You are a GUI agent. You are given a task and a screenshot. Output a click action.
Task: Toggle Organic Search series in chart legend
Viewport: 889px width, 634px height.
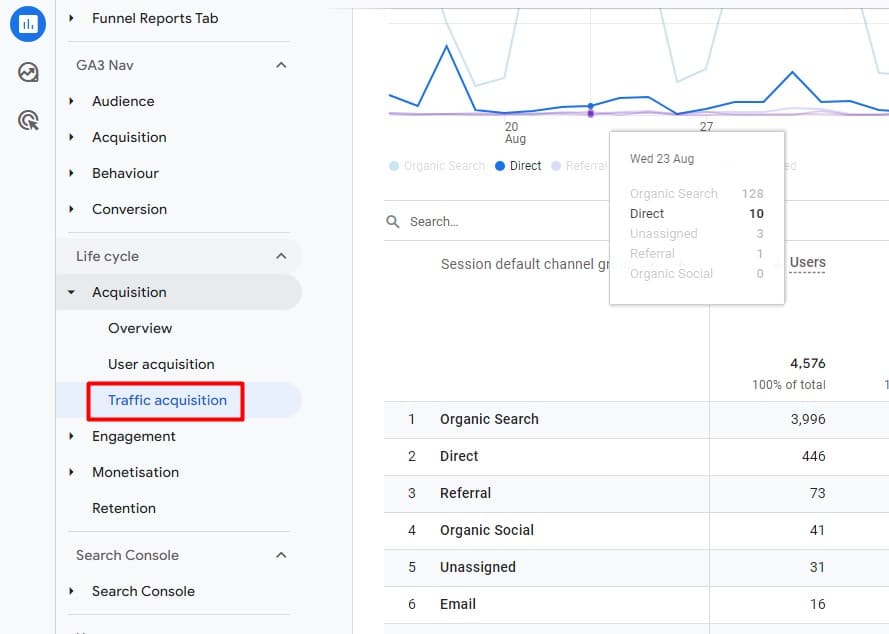(x=437, y=166)
